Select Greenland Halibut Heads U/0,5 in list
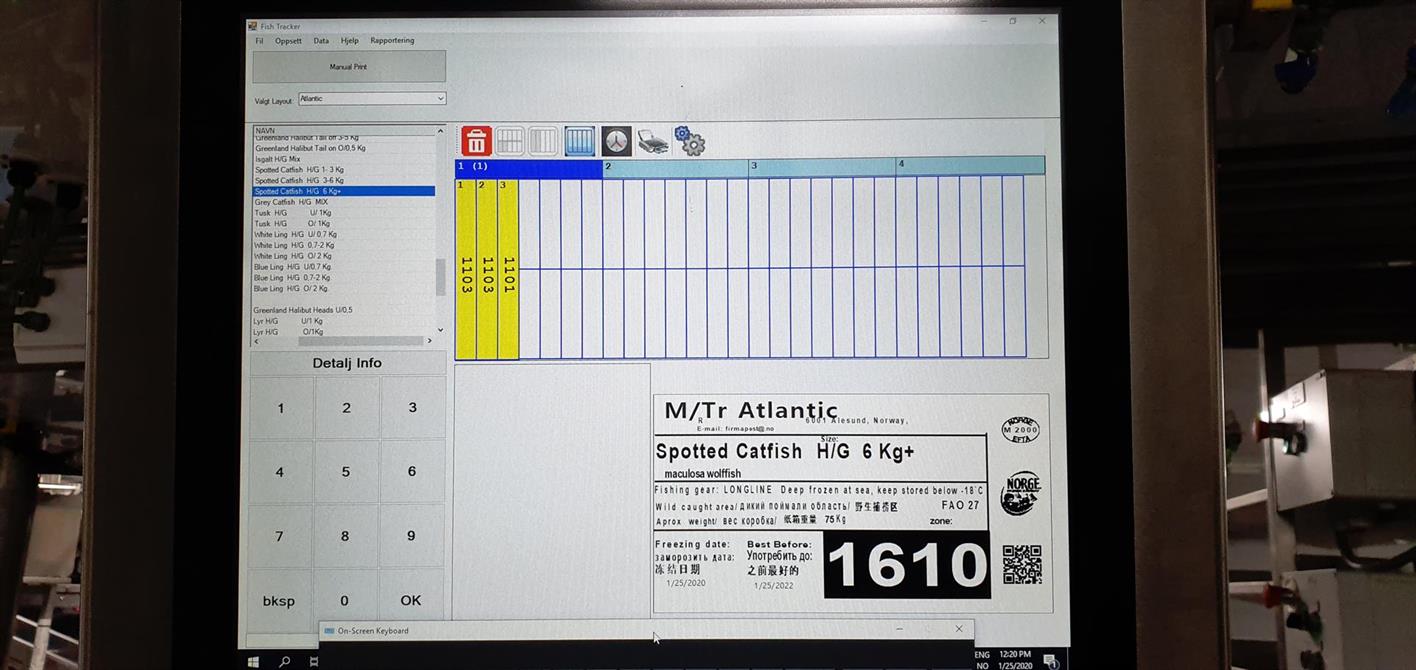 [302, 310]
